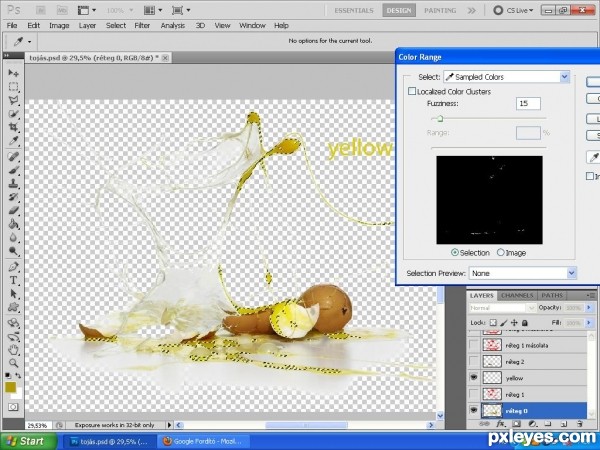Image resolution: width=600 pixels, height=450 pixels.
Task: Click the foreground color swatch
Action: point(10,387)
